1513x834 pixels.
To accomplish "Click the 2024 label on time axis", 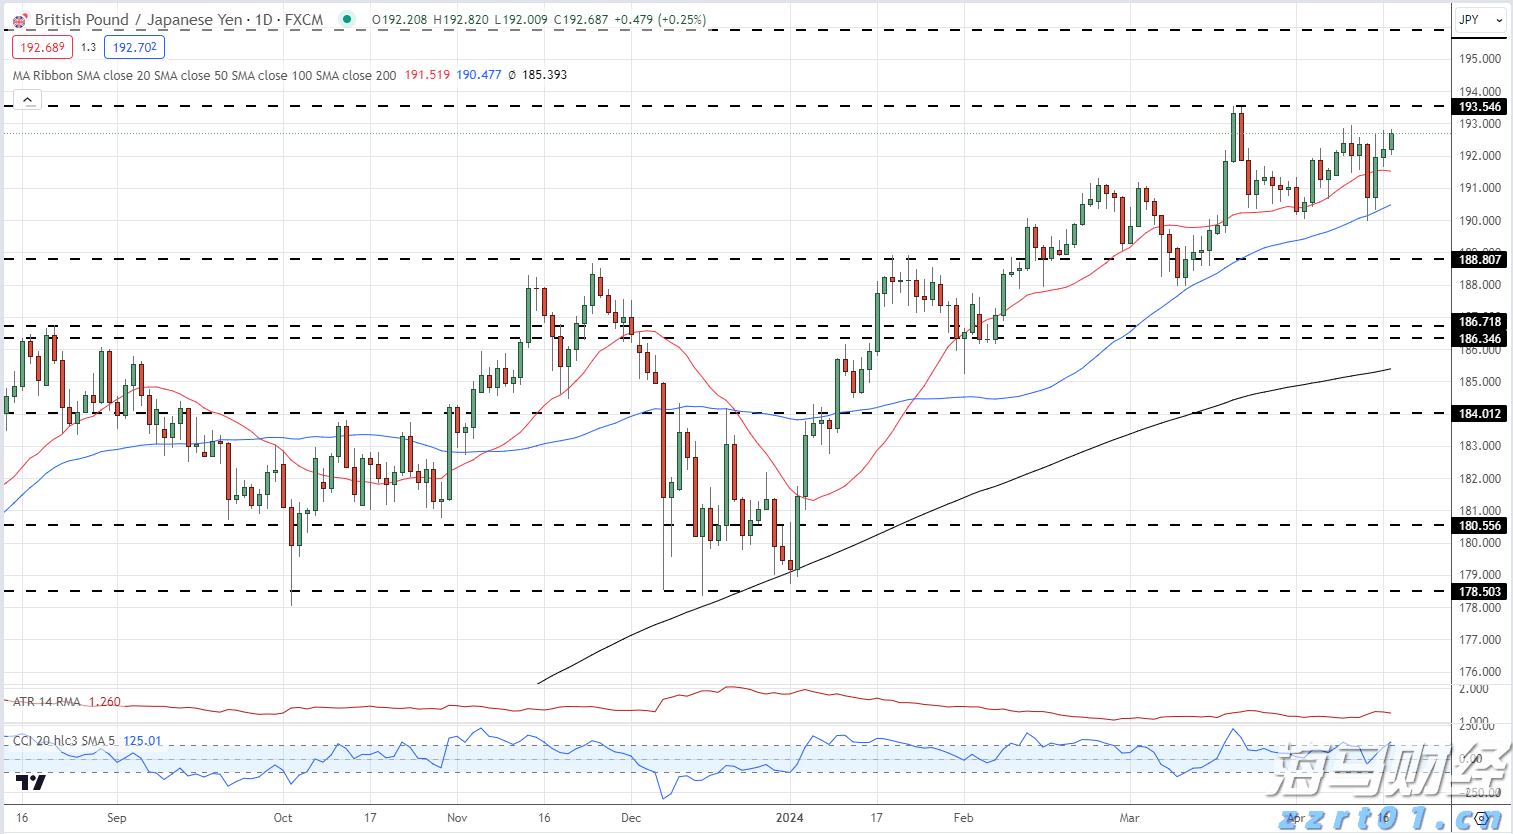I will tap(790, 818).
